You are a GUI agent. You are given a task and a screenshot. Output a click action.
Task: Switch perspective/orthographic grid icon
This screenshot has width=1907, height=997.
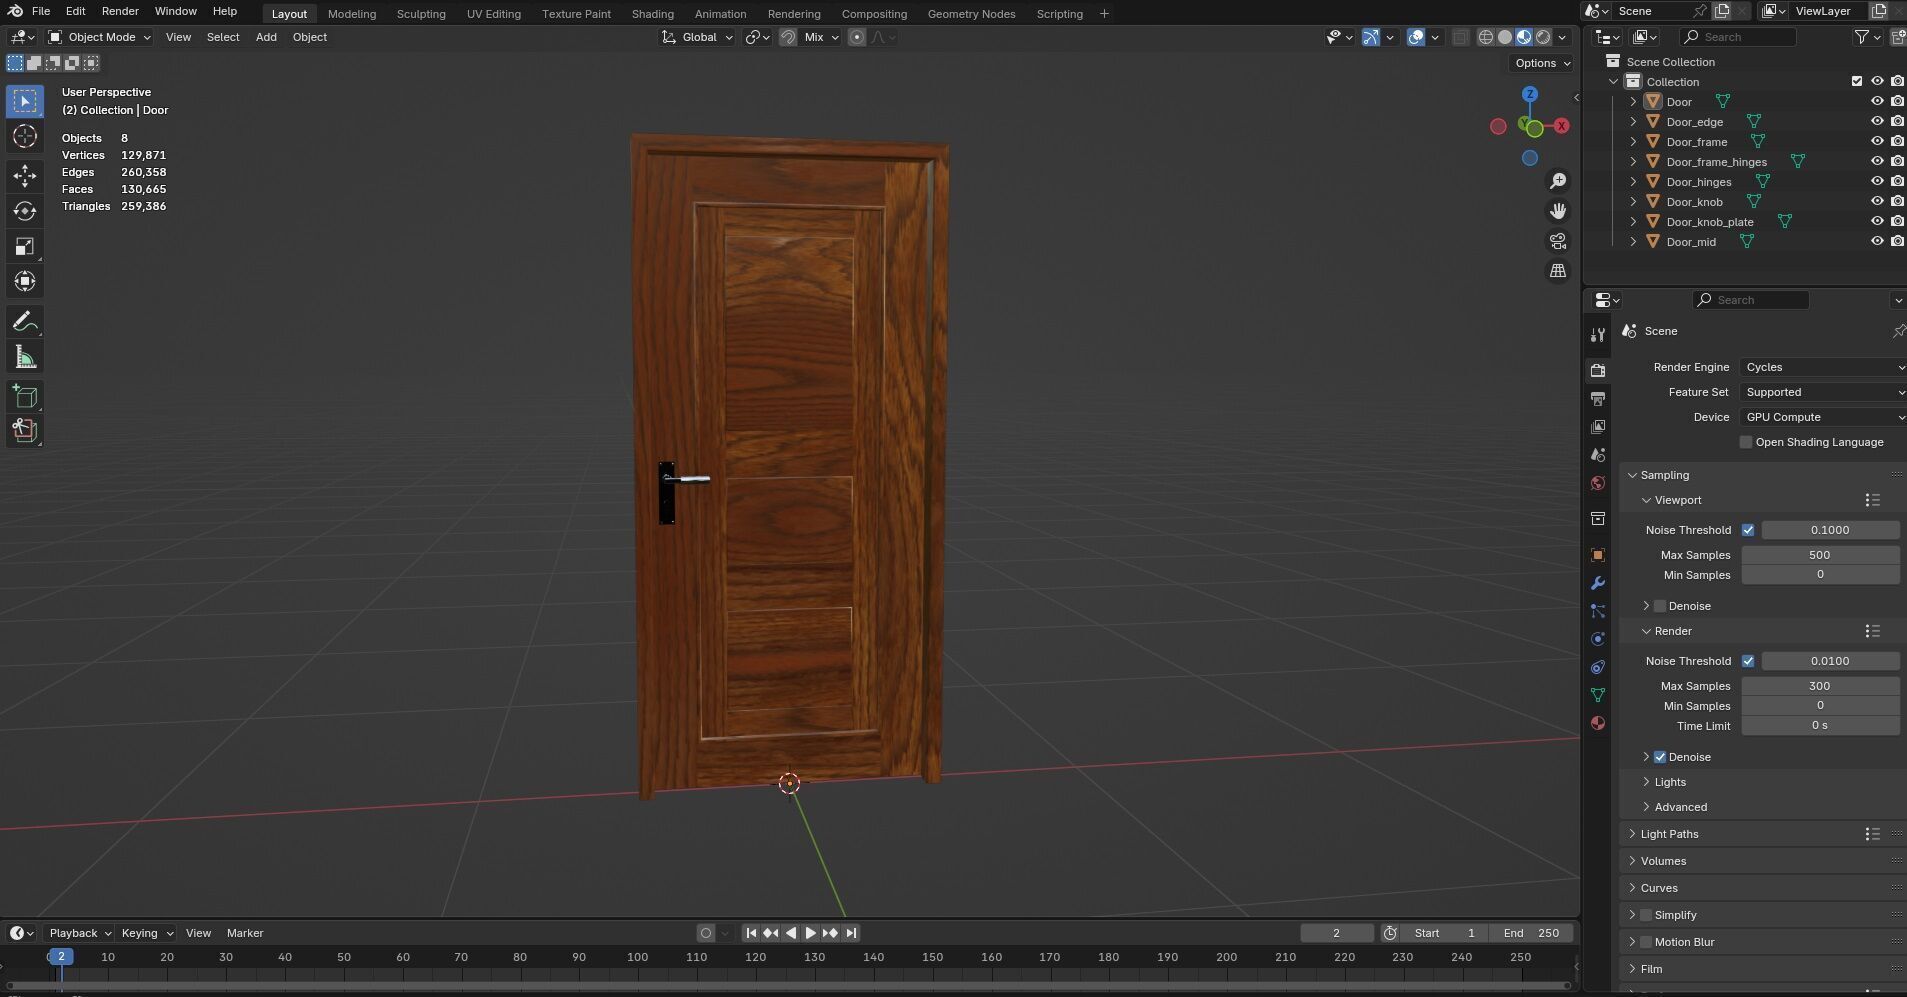tap(1558, 271)
